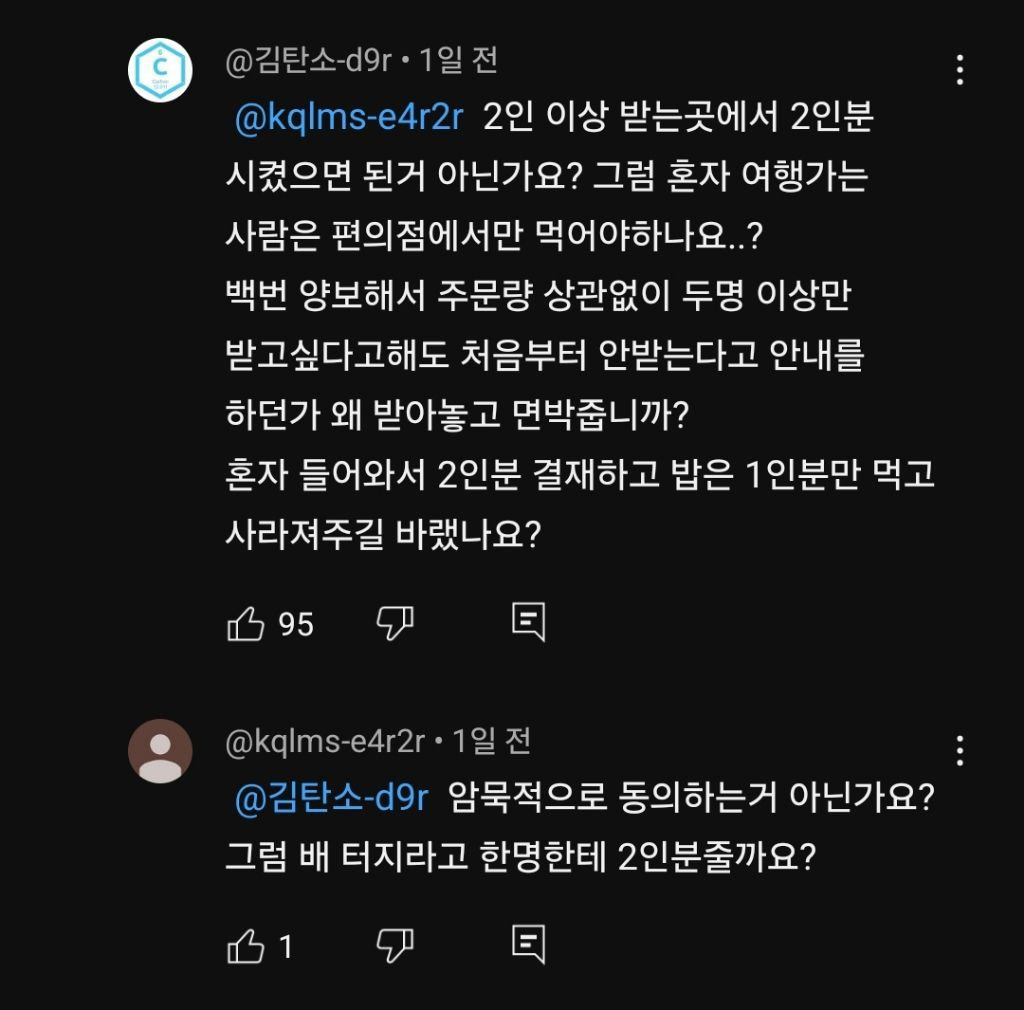Open three-dot options for 김탄소-d9r comment
This screenshot has width=1024, height=1010.
(959, 69)
